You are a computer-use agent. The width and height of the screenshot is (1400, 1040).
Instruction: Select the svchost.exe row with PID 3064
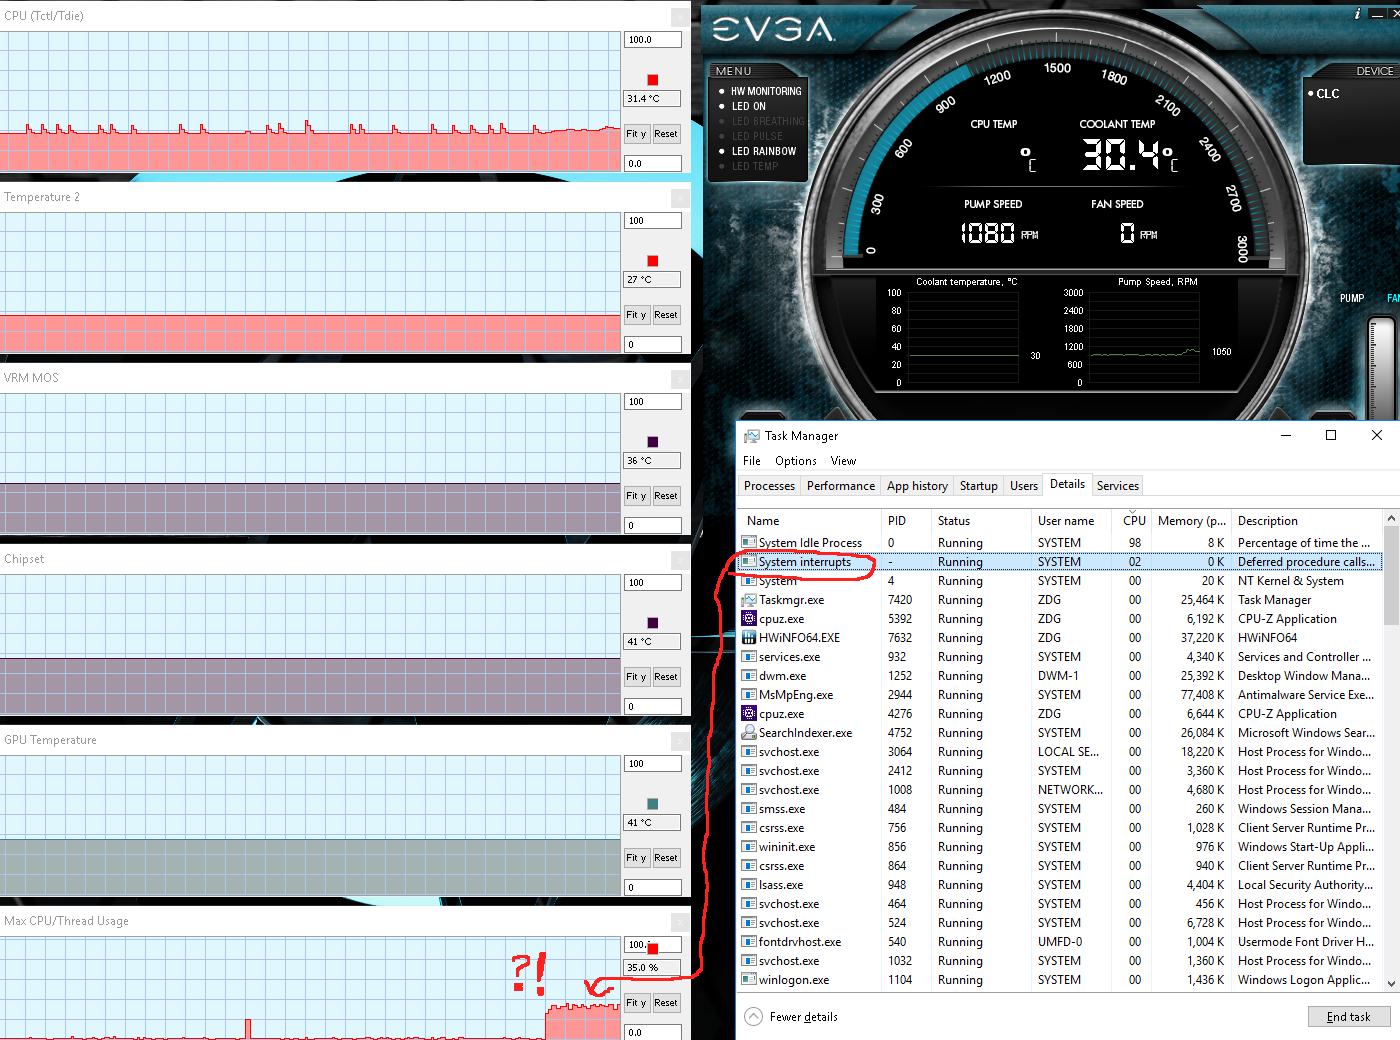[1060, 752]
